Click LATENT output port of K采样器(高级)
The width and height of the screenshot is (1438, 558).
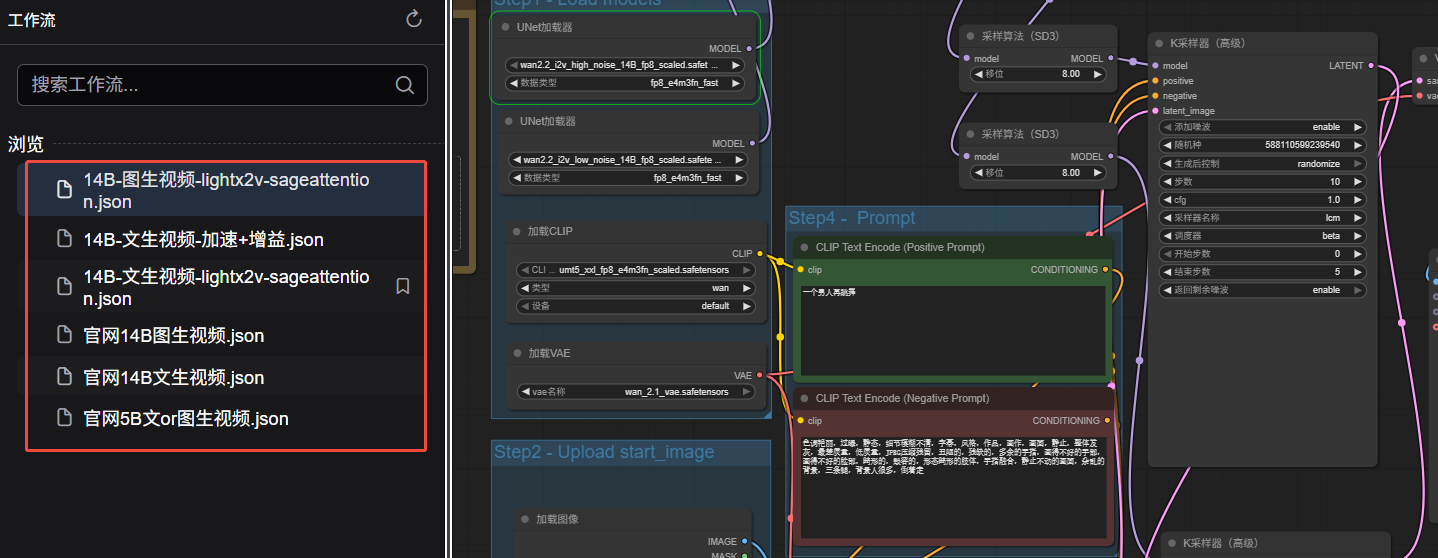(x=1370, y=66)
